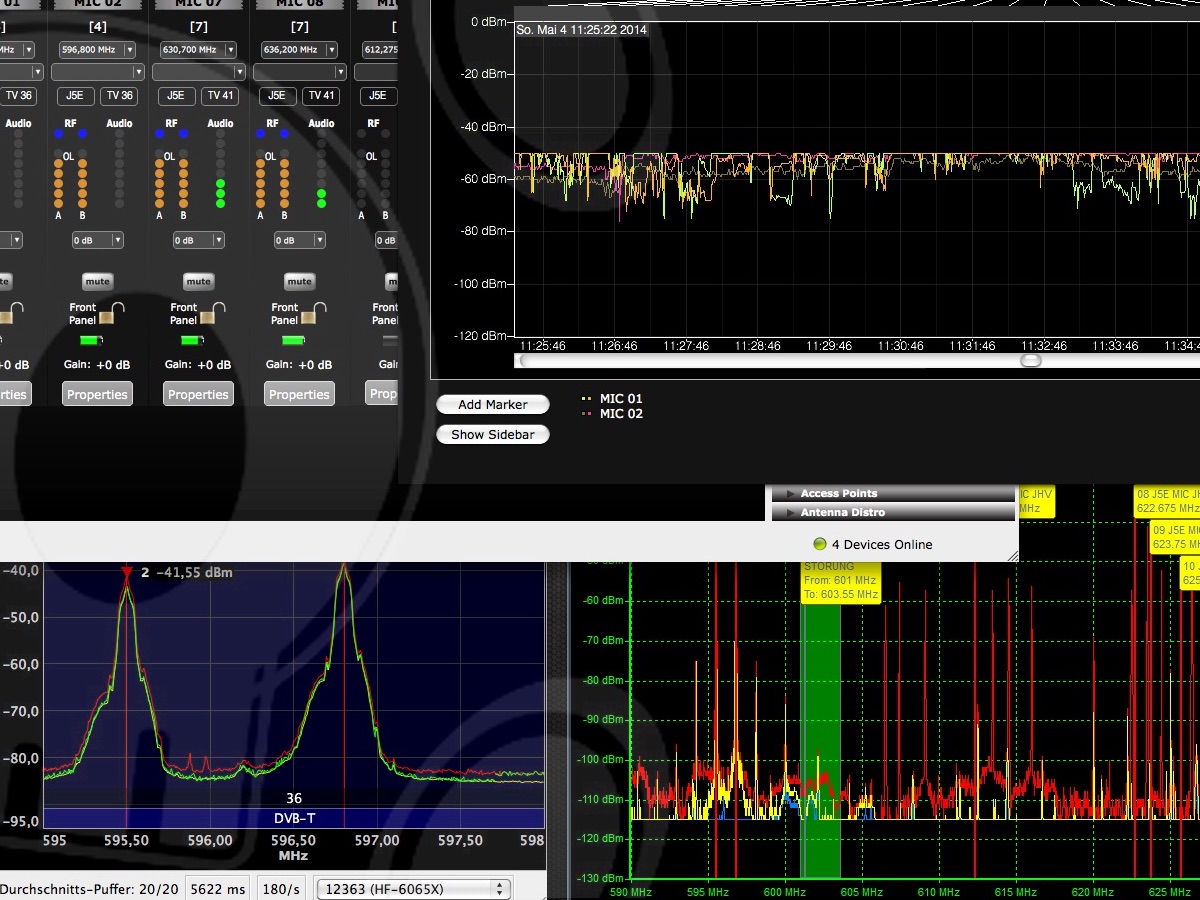This screenshot has height=900, width=1200.
Task: Open MIC 07 frequency dropdown 630,700 MHz
Action: click(x=197, y=49)
